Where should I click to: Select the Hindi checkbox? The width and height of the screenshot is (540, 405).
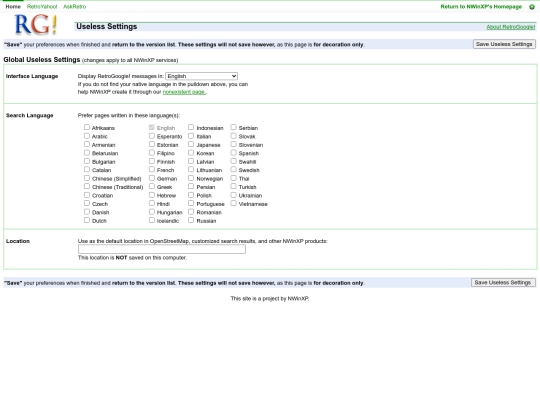(152, 203)
